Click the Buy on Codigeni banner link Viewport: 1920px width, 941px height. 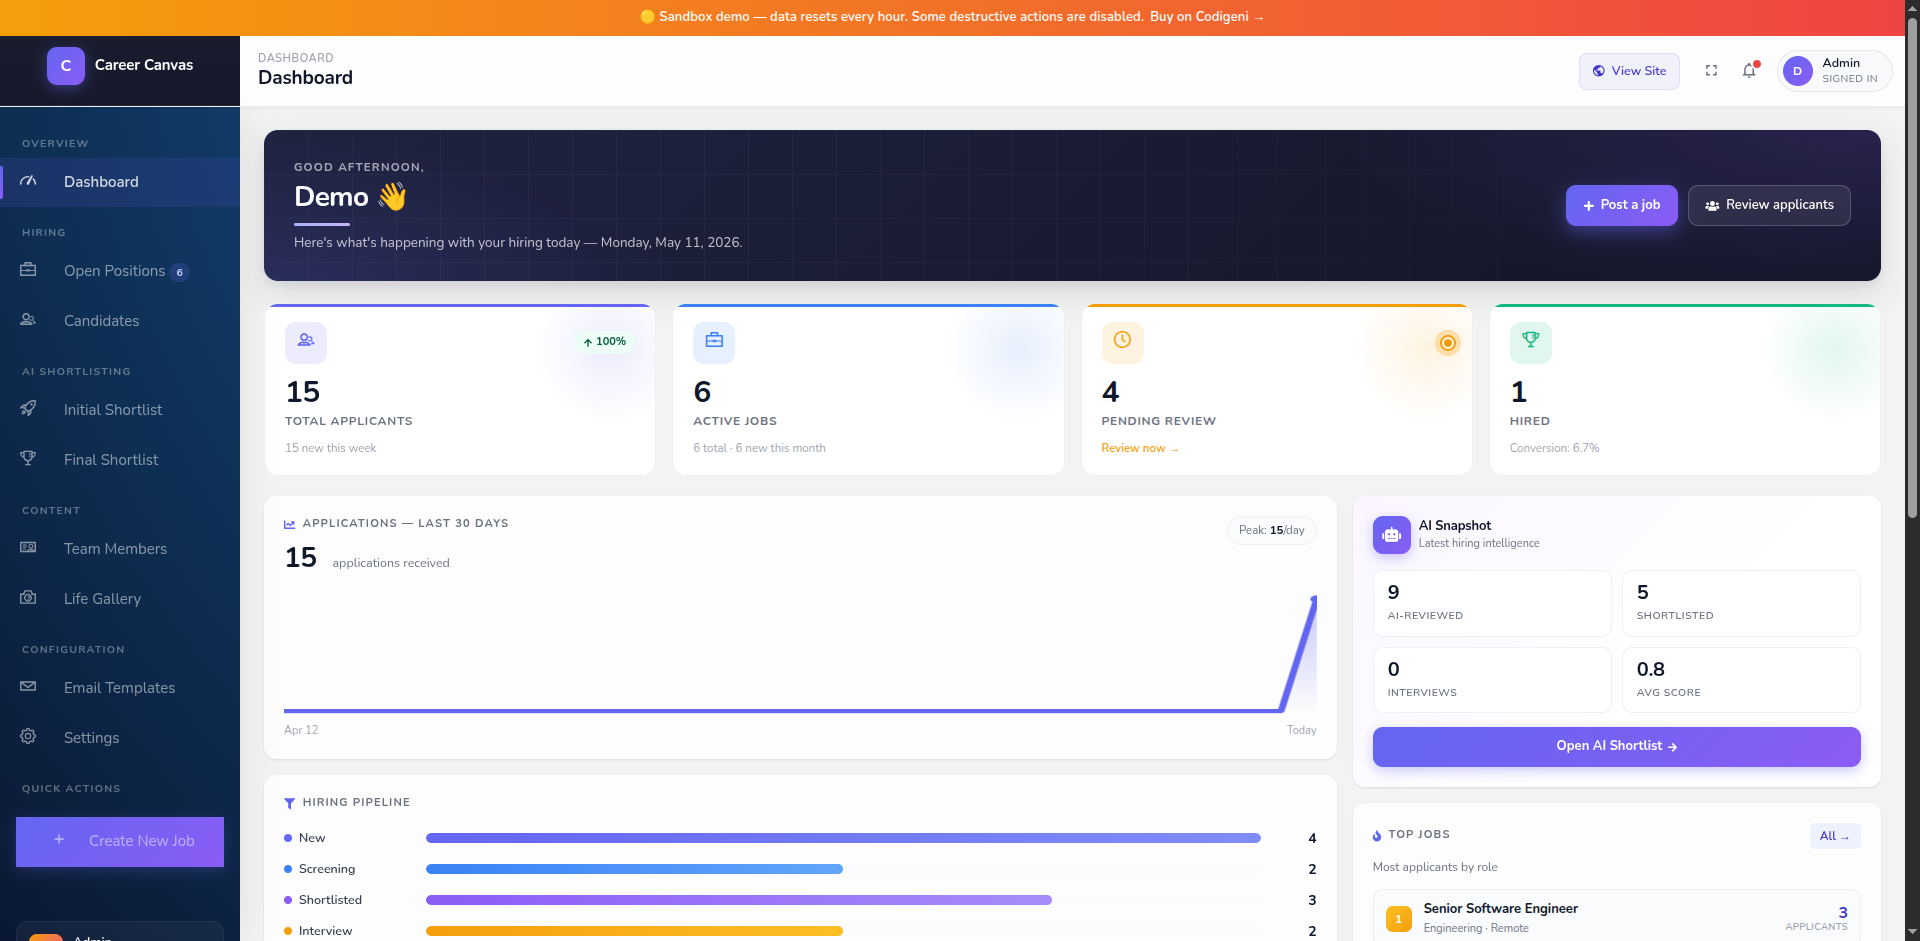1206,17
